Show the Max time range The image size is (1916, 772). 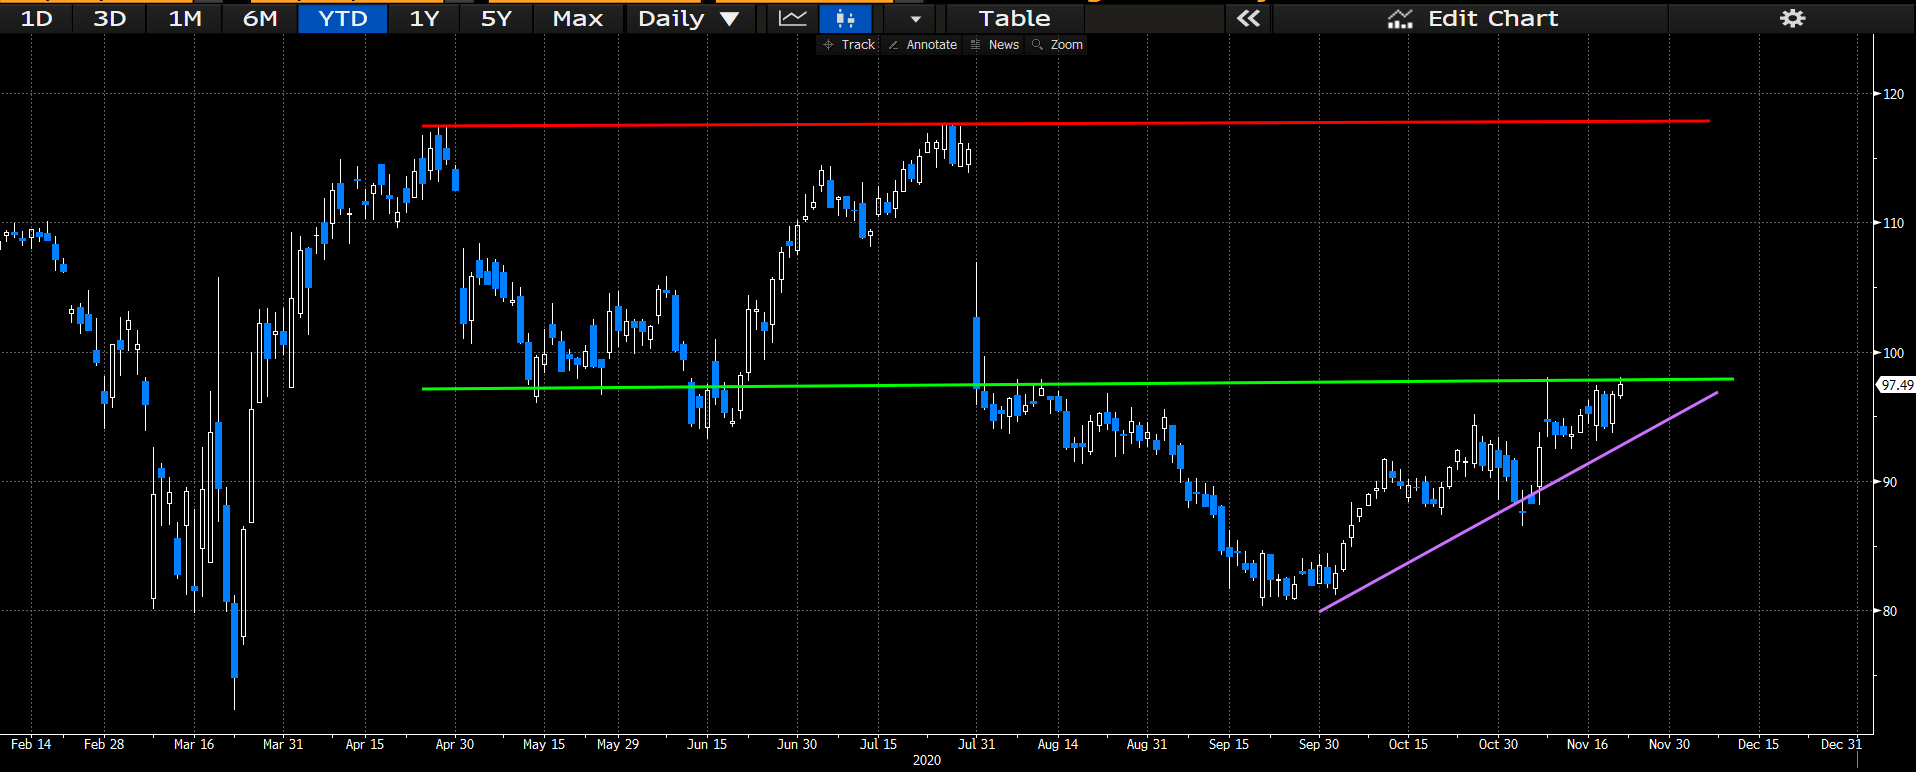pos(578,18)
